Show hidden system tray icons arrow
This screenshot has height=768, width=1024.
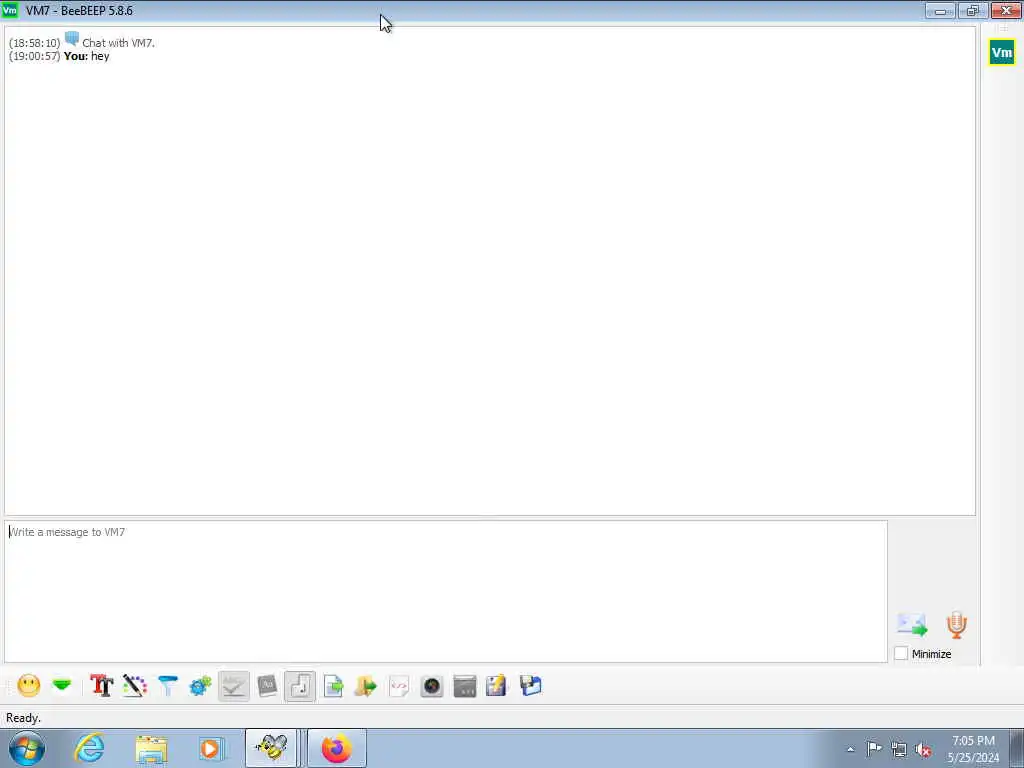point(850,749)
